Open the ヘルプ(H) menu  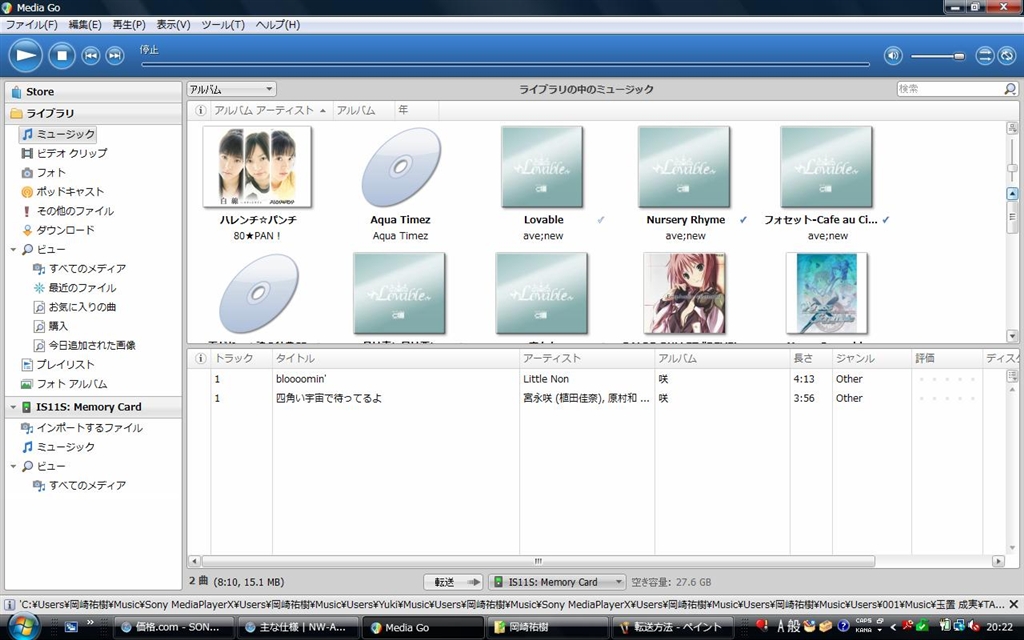(x=278, y=25)
